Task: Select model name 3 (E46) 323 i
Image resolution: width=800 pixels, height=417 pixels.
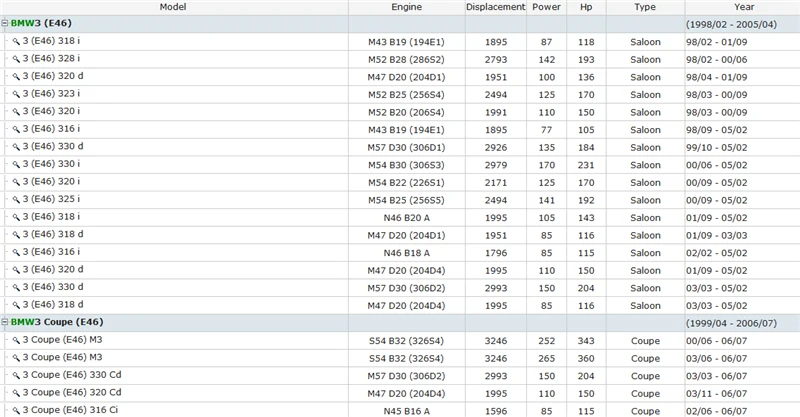Action: (x=51, y=94)
